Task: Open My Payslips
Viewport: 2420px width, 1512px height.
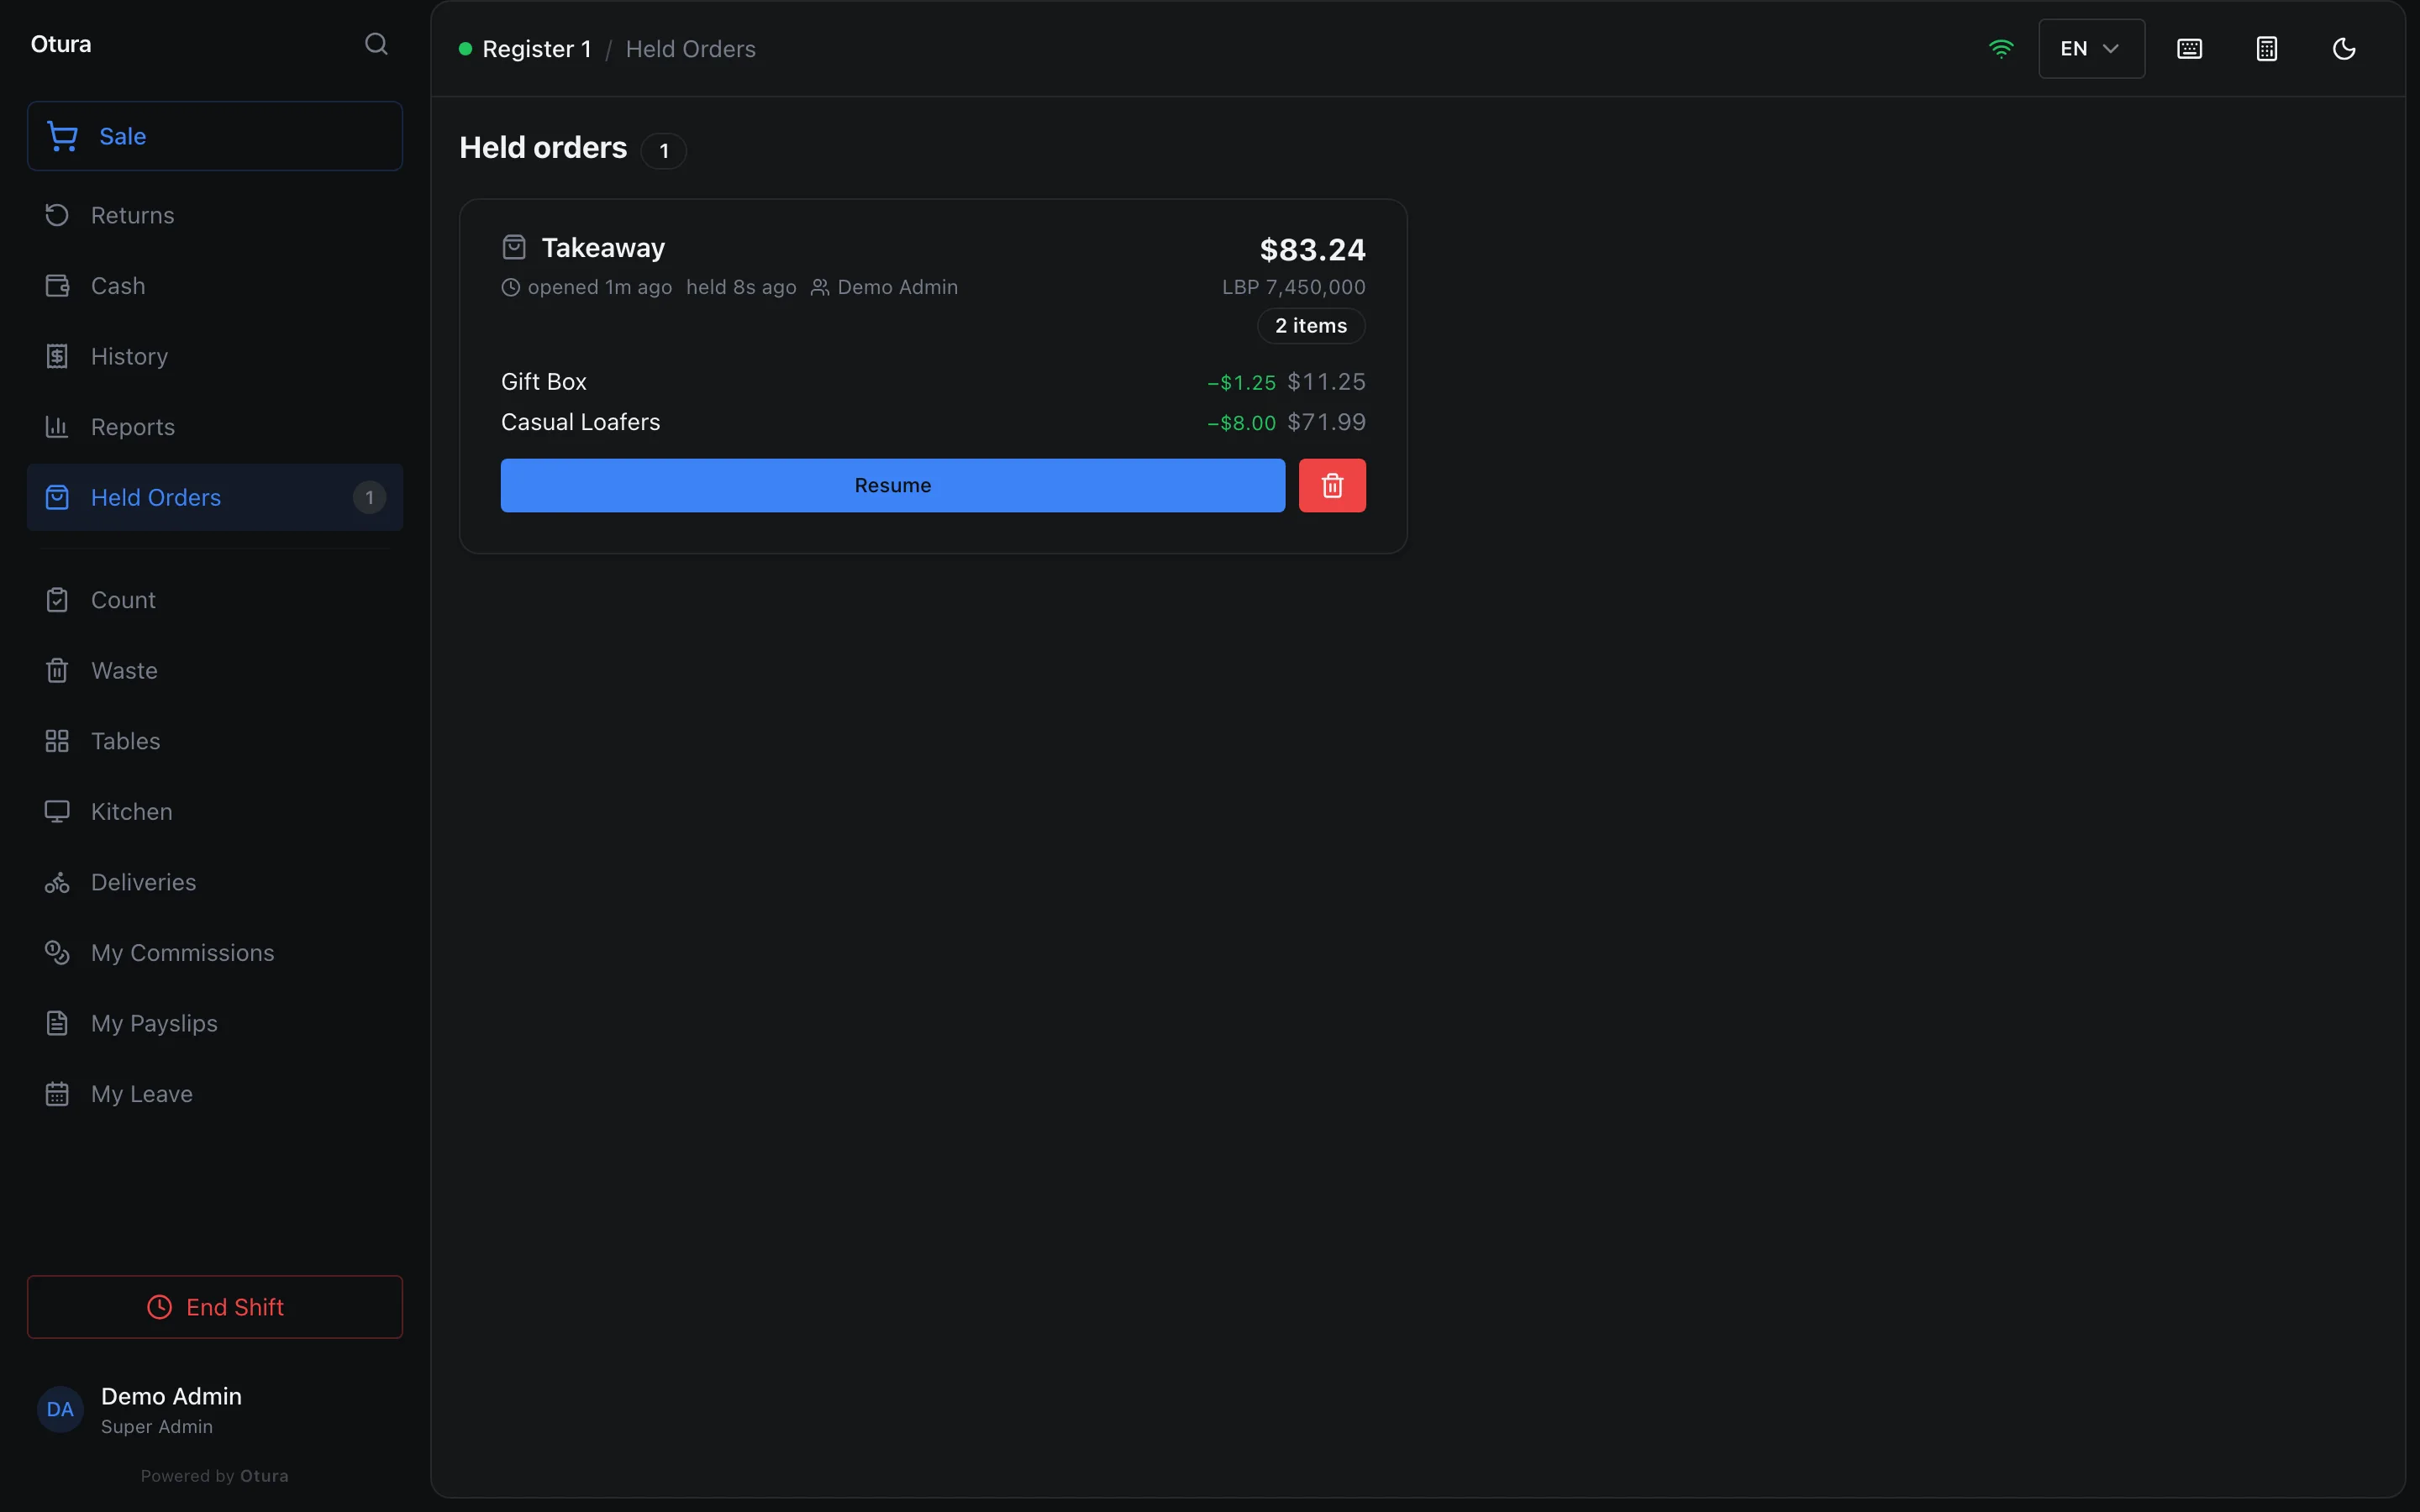Action: click(x=215, y=1023)
